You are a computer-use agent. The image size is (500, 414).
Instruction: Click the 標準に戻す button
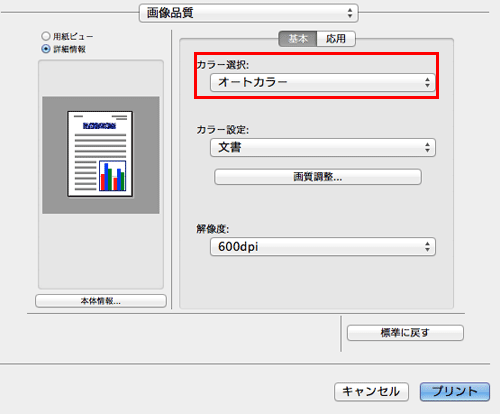pyautogui.click(x=405, y=333)
